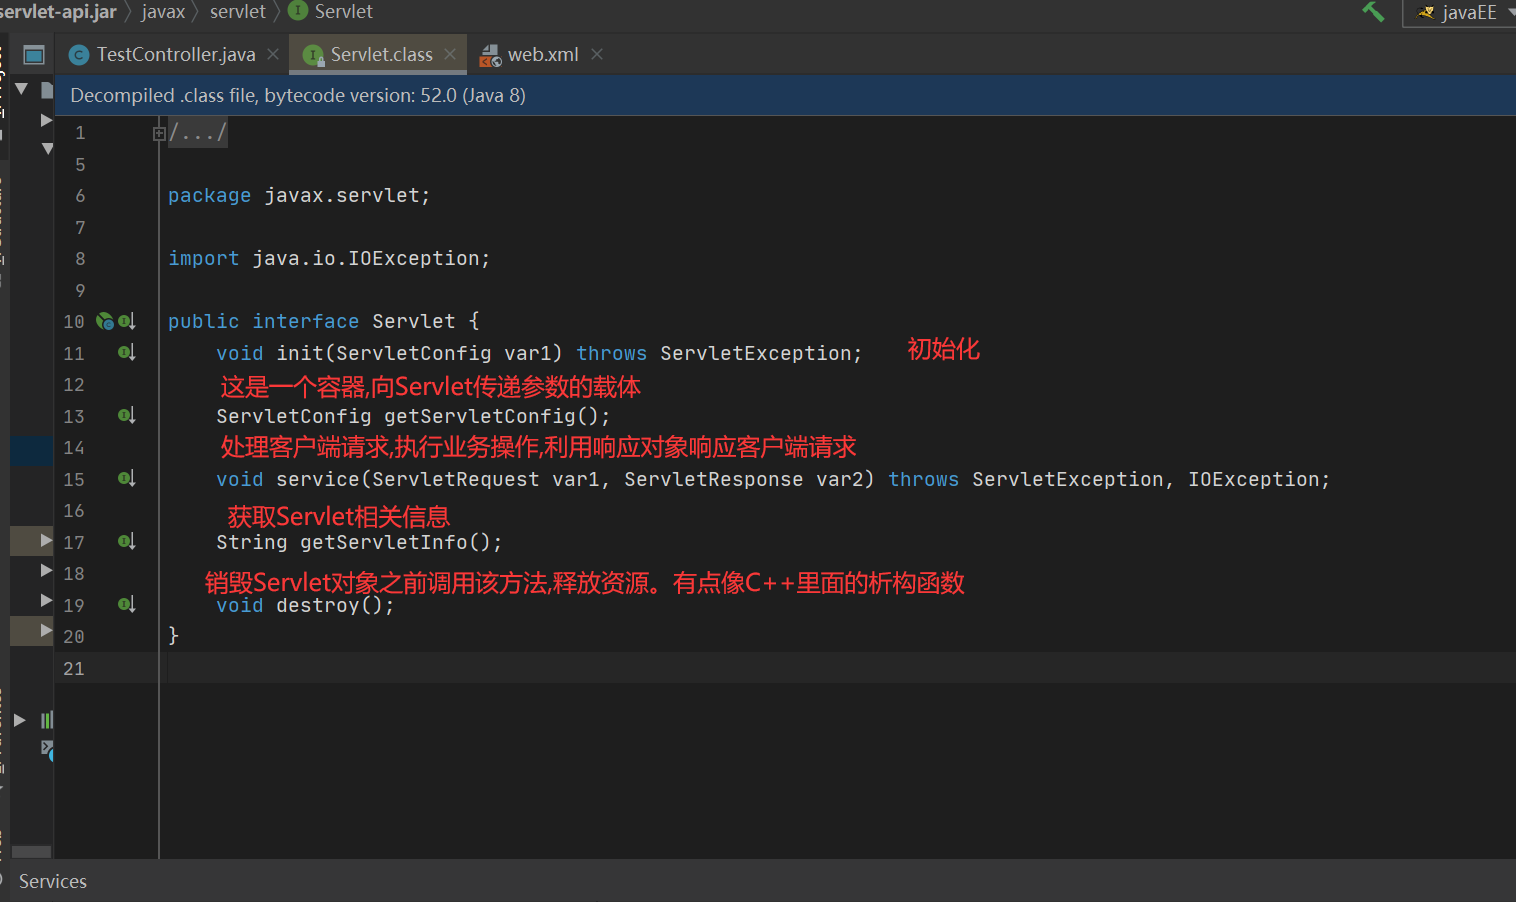Click the file icon atop the project tree
1516x902 pixels.
click(x=47, y=90)
